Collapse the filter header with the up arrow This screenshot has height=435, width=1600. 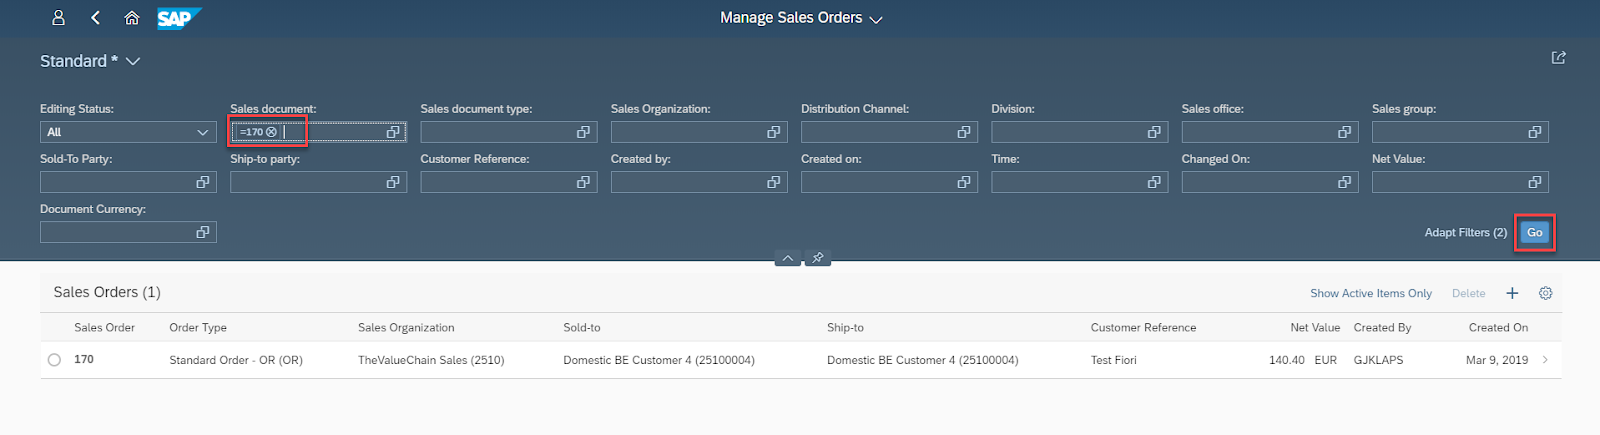click(x=788, y=258)
